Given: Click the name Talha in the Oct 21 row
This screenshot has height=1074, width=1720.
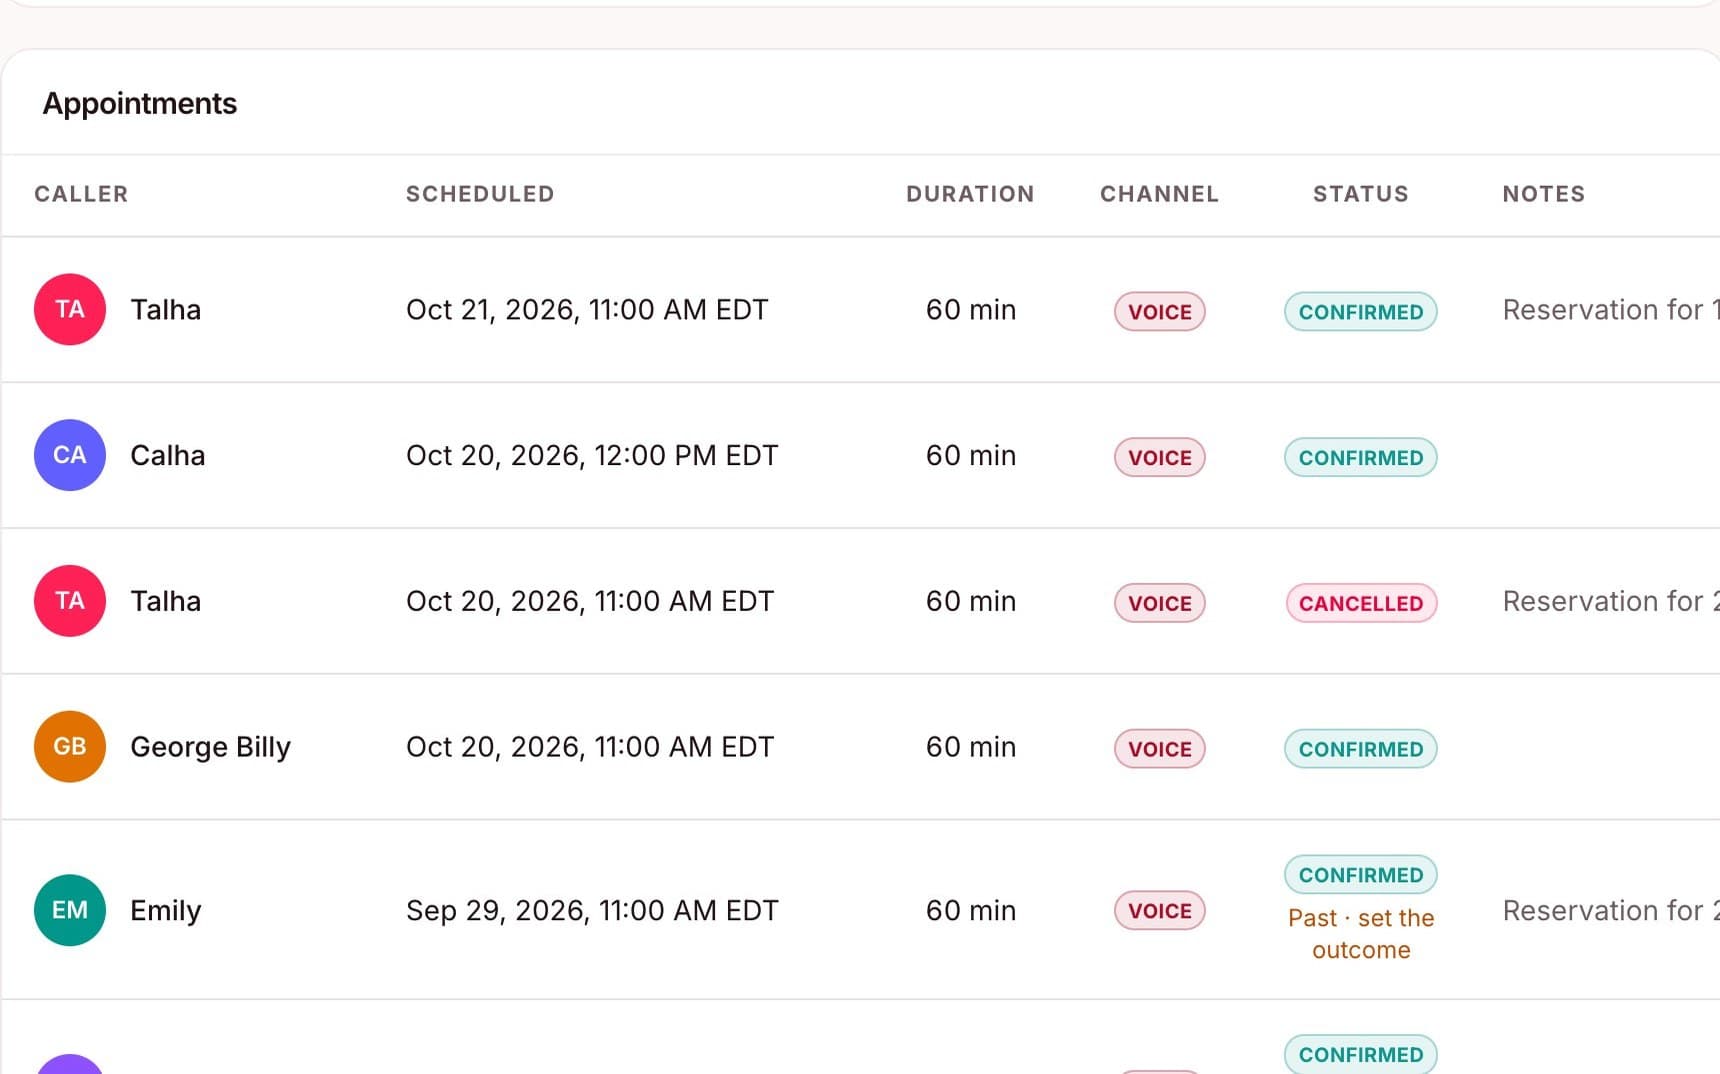Looking at the screenshot, I should (x=166, y=309).
